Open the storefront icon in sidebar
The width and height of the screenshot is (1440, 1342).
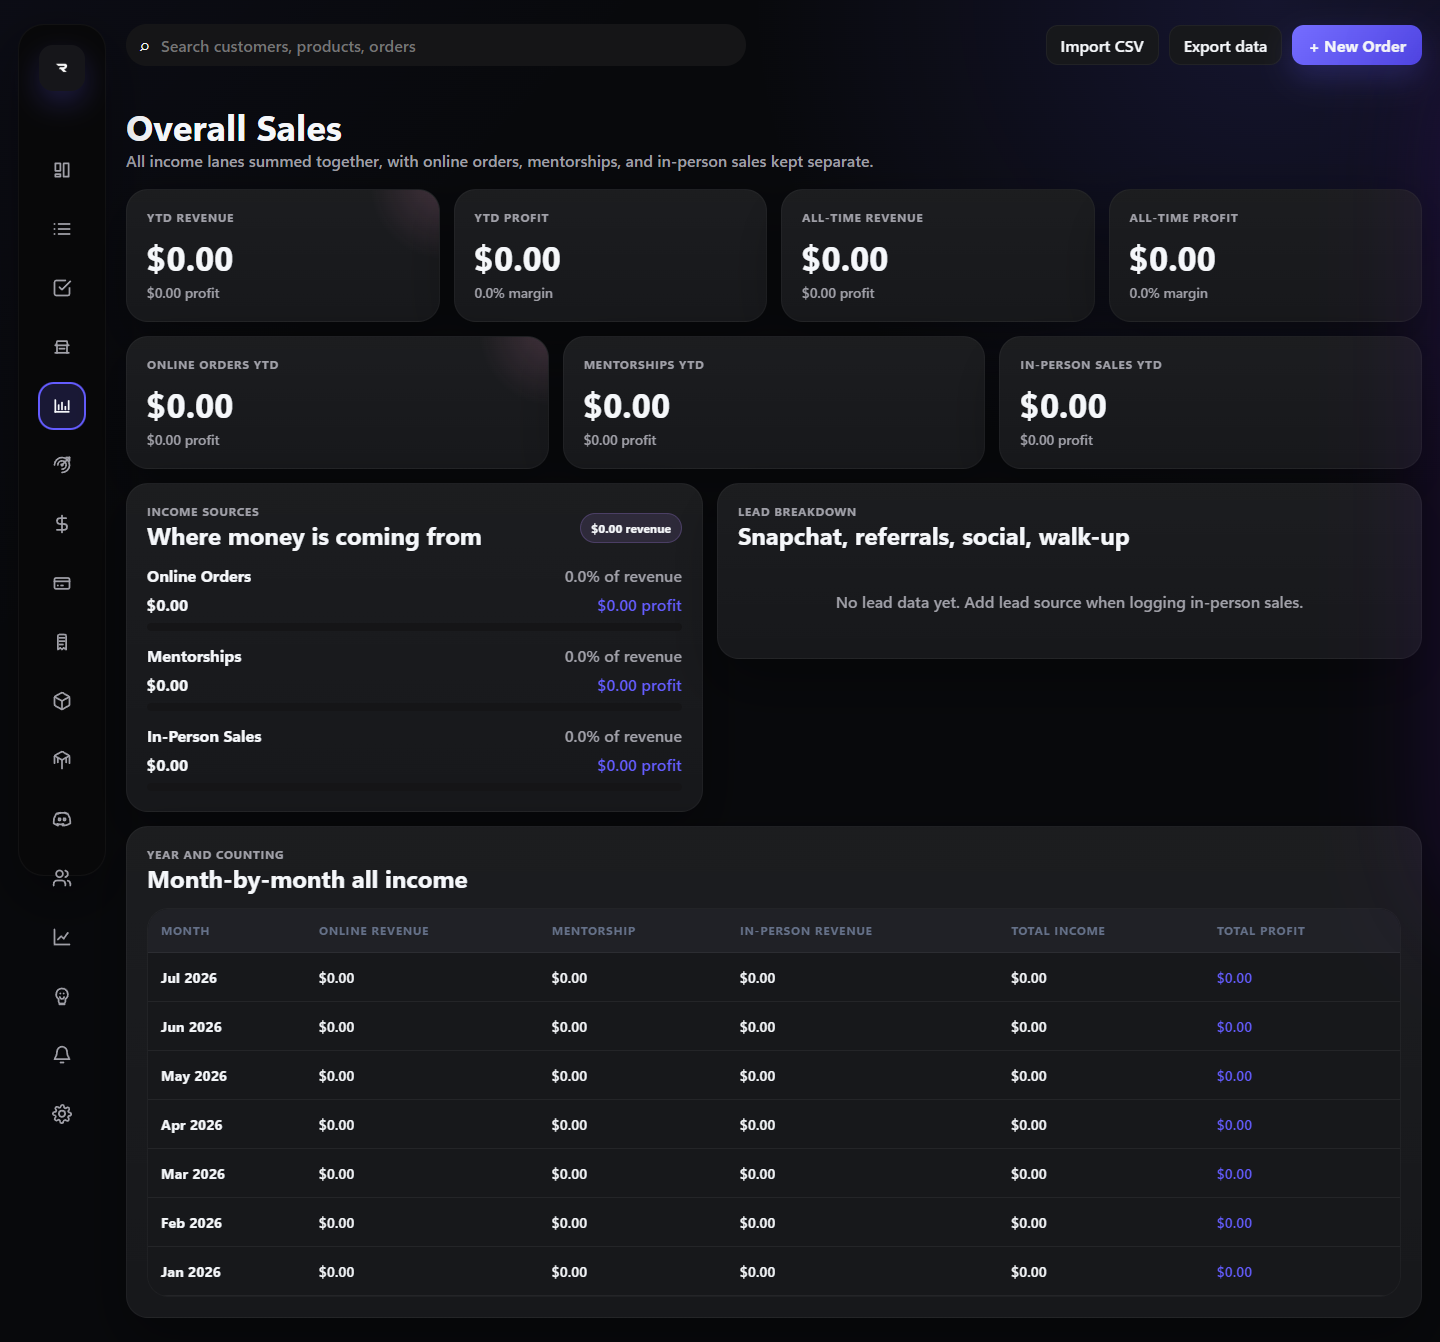62,347
